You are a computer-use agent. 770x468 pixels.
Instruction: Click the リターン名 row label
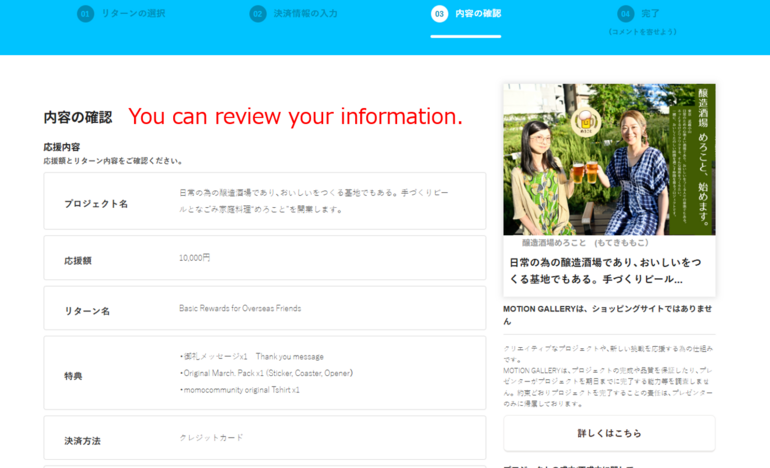tap(87, 311)
